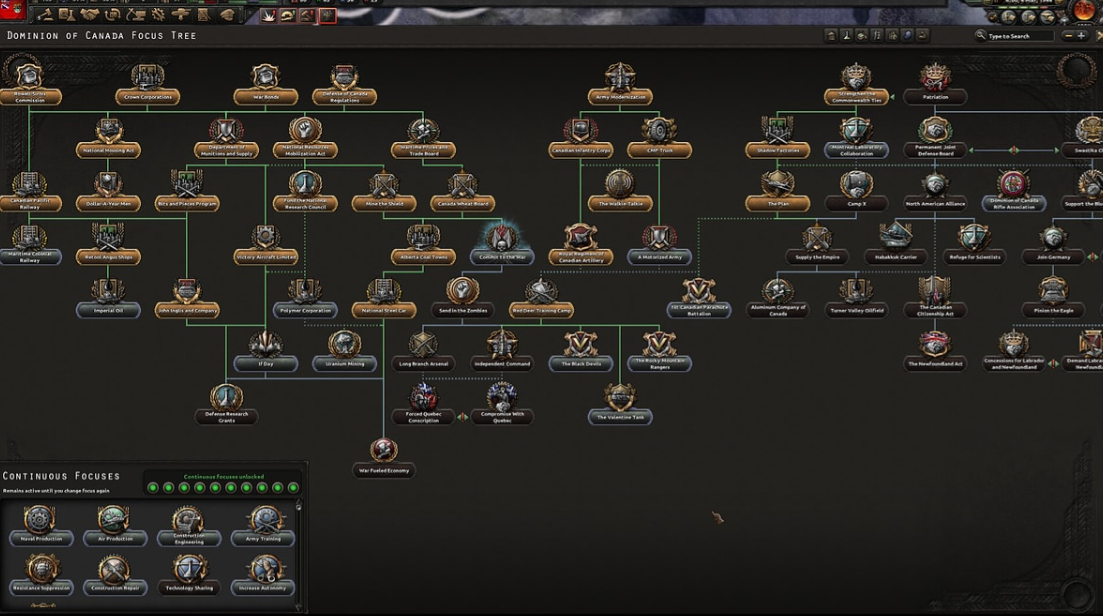The image size is (1103, 616).
Task: Toggle the blue helmet focus filter
Action: tap(907, 35)
